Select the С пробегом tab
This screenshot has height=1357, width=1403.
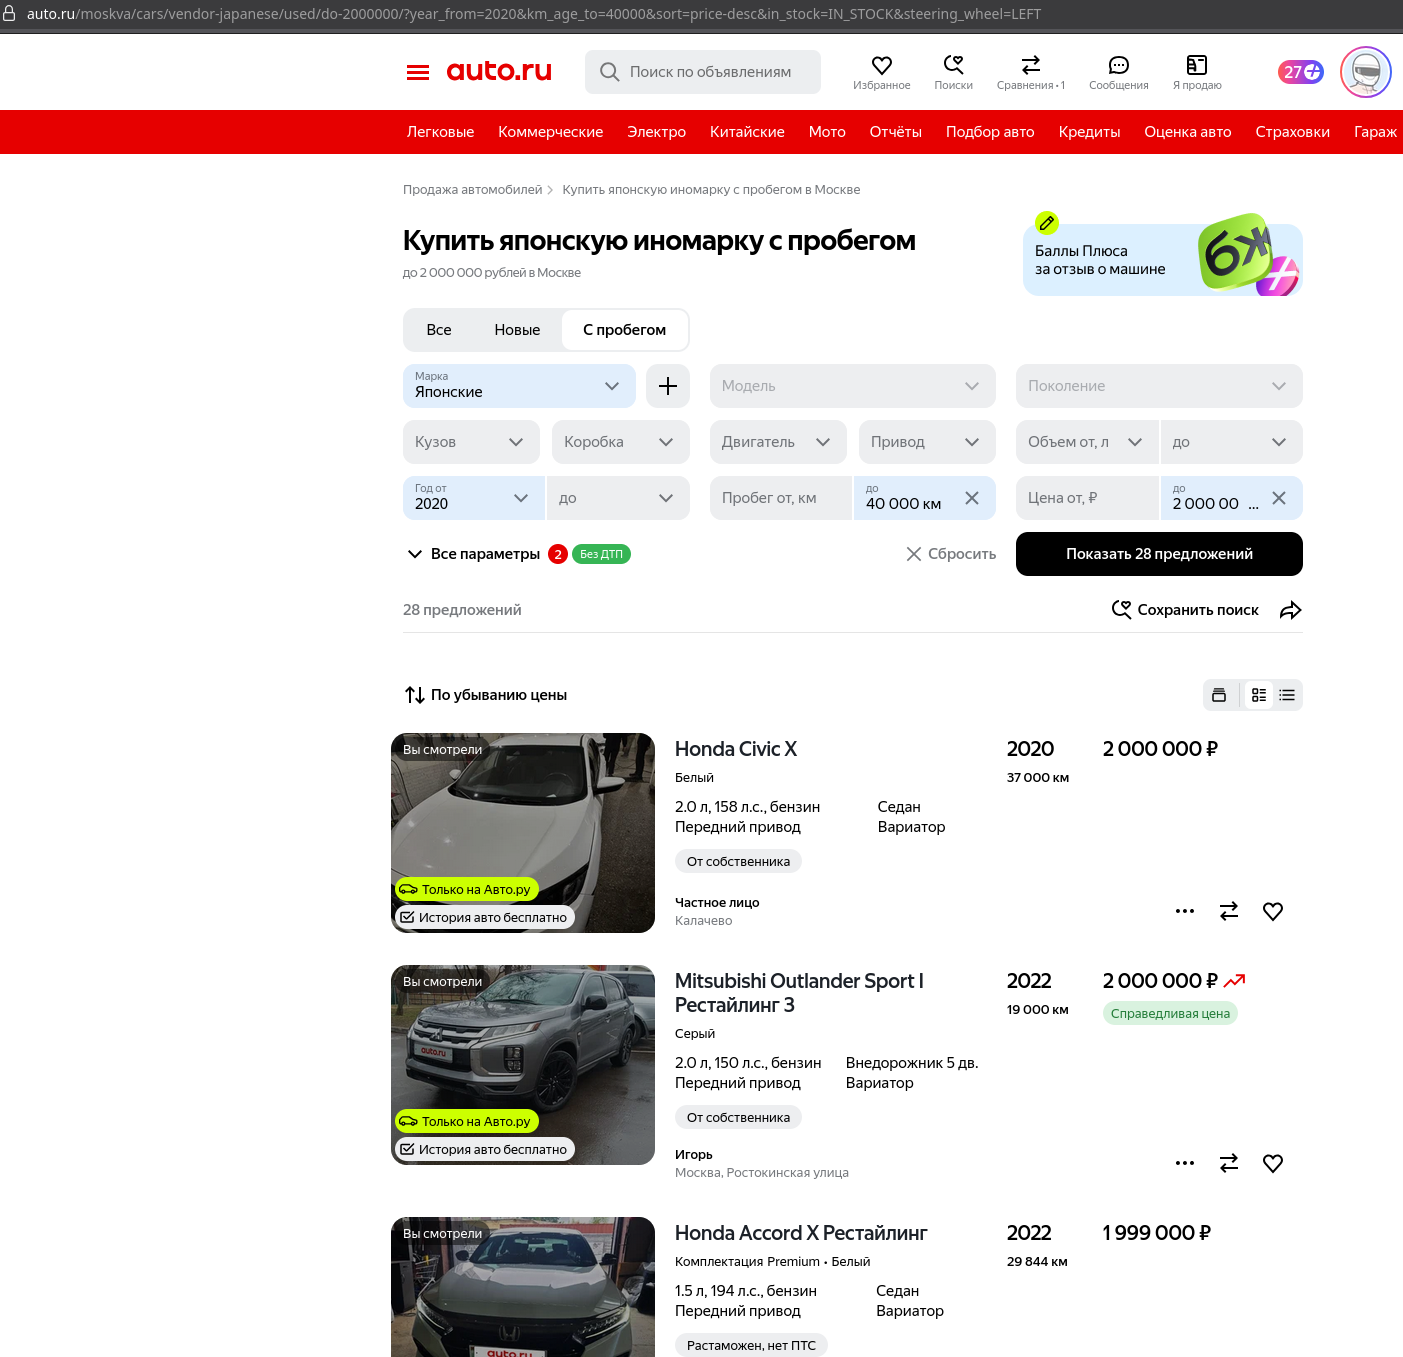coord(625,330)
